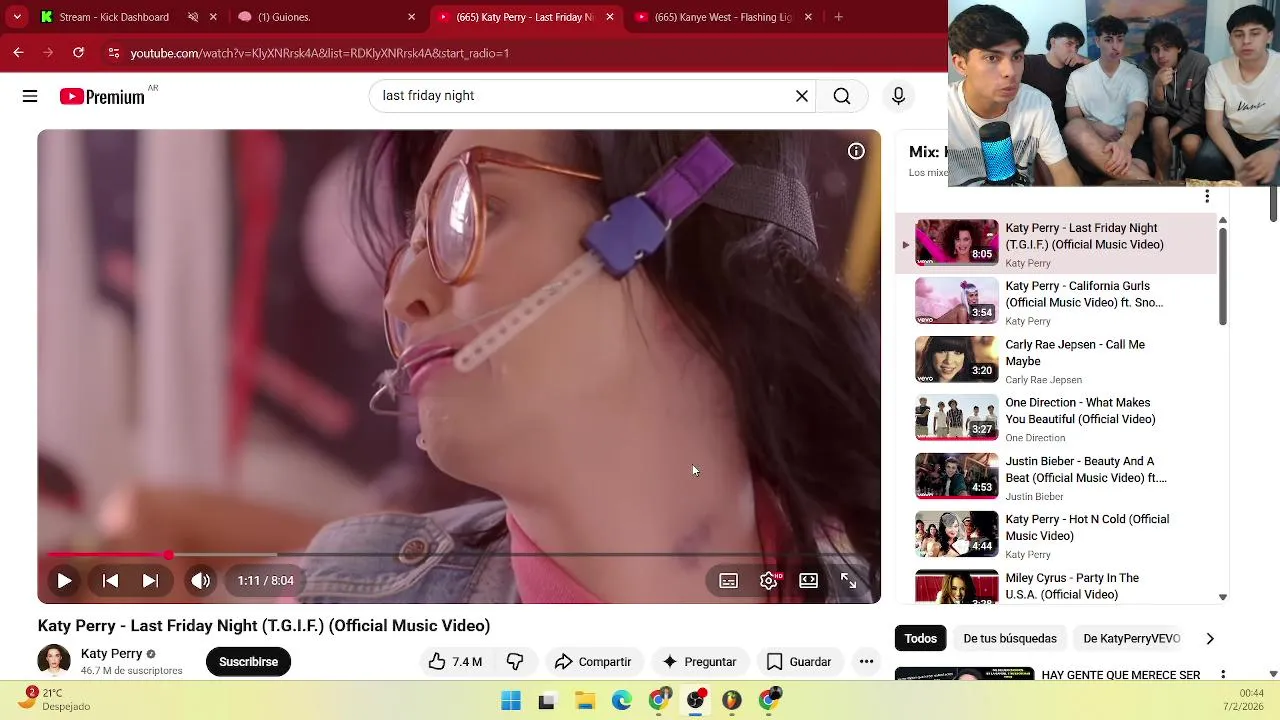Viewport: 1280px width, 720px height.
Task: Enter fullscreen mode in the player
Action: (x=848, y=580)
